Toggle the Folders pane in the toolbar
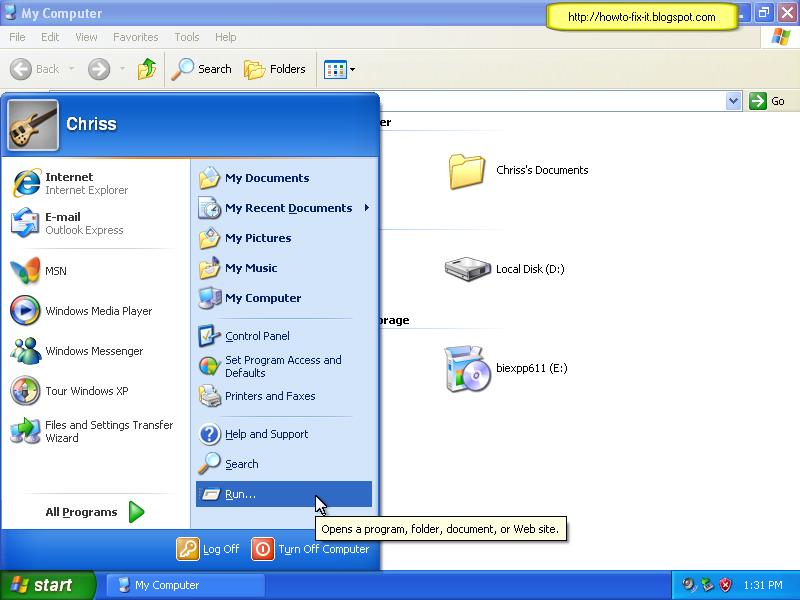Viewport: 800px width, 600px height. (x=275, y=69)
